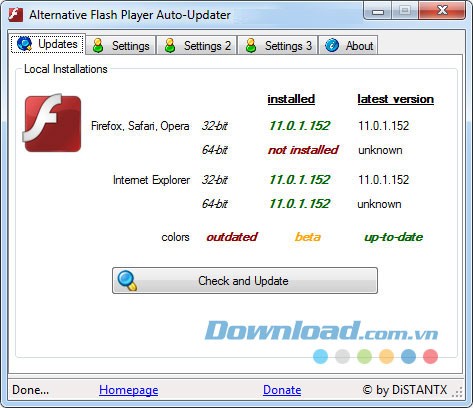
Task: Click the Check and Update button
Action: [x=245, y=281]
